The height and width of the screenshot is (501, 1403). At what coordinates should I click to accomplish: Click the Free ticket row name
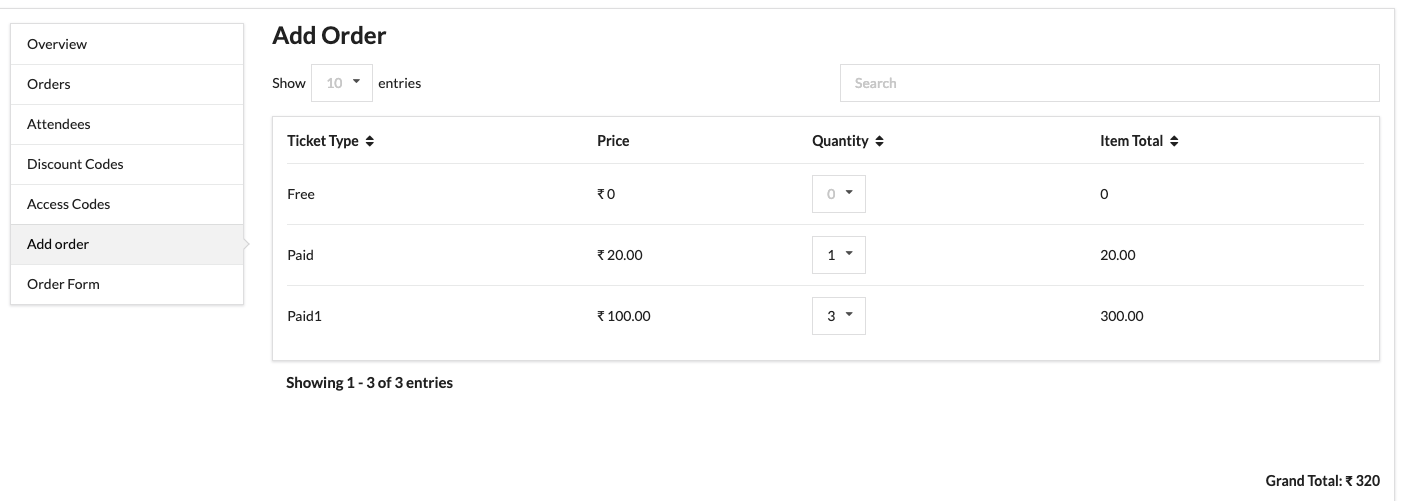pyautogui.click(x=301, y=194)
